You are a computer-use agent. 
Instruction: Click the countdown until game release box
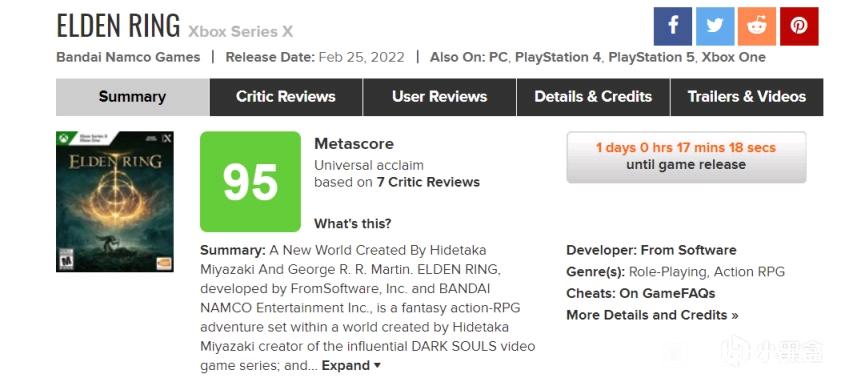[x=686, y=157]
